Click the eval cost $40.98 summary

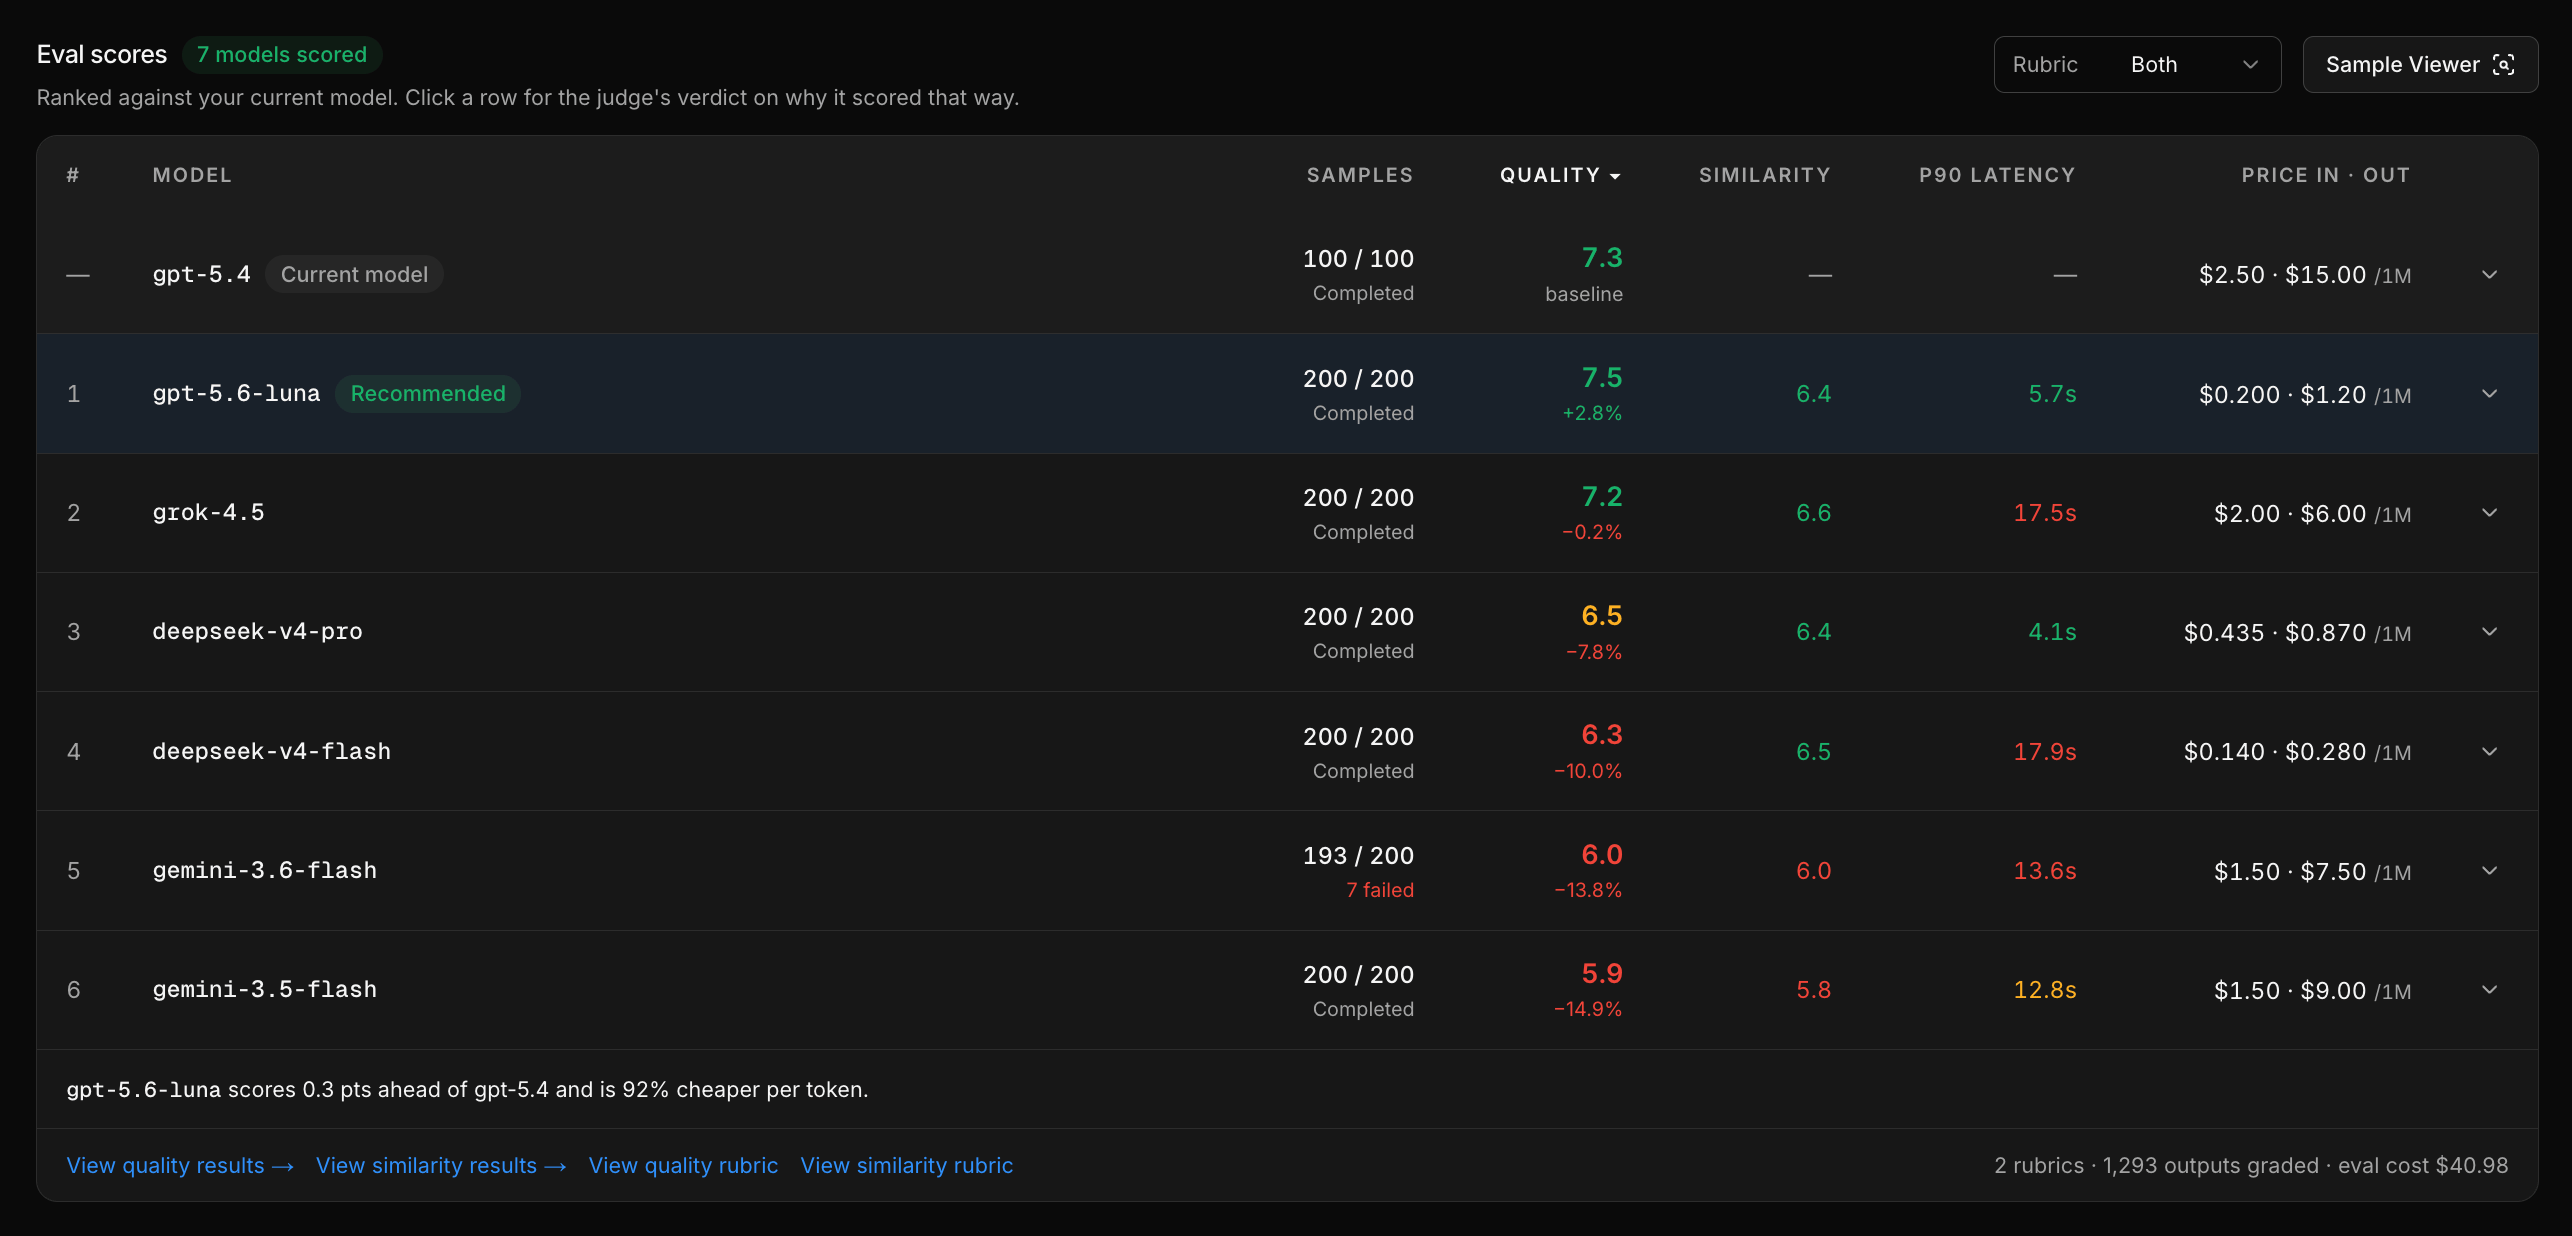coord(2422,1166)
